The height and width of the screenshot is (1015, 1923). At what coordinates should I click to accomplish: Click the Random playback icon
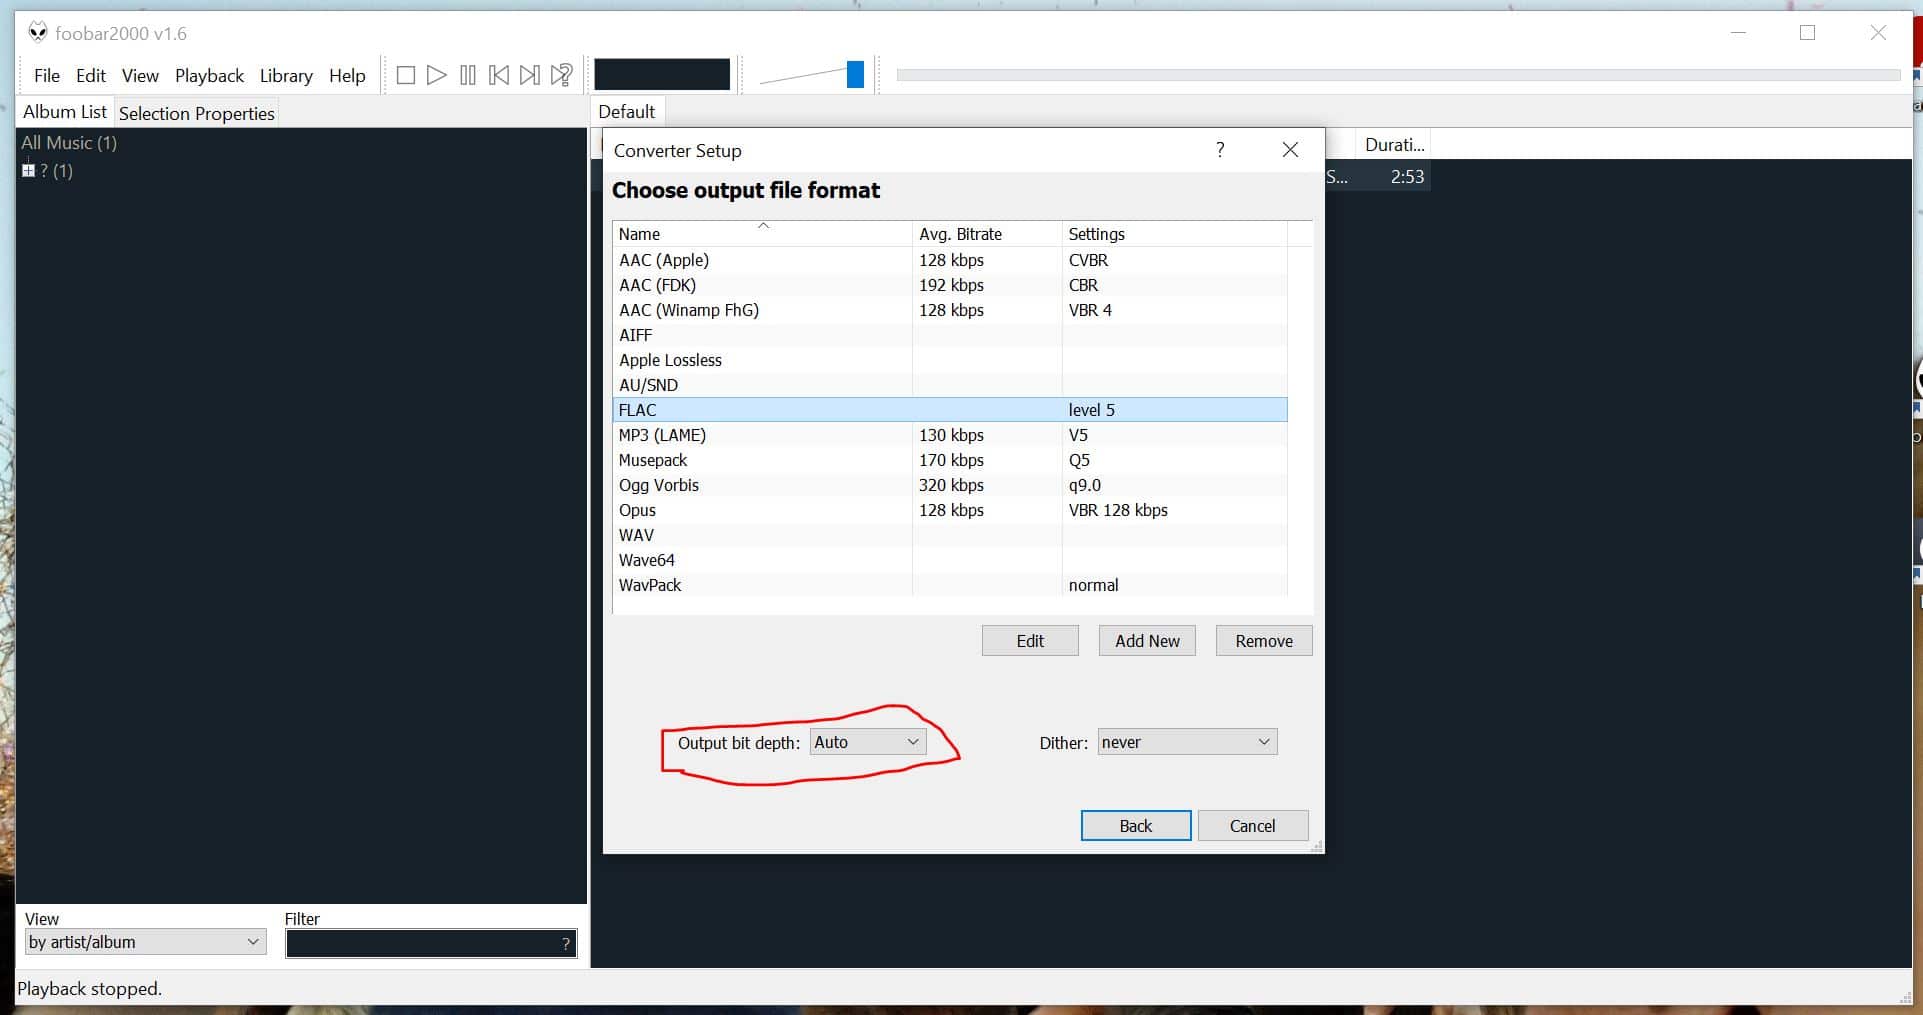(x=562, y=75)
